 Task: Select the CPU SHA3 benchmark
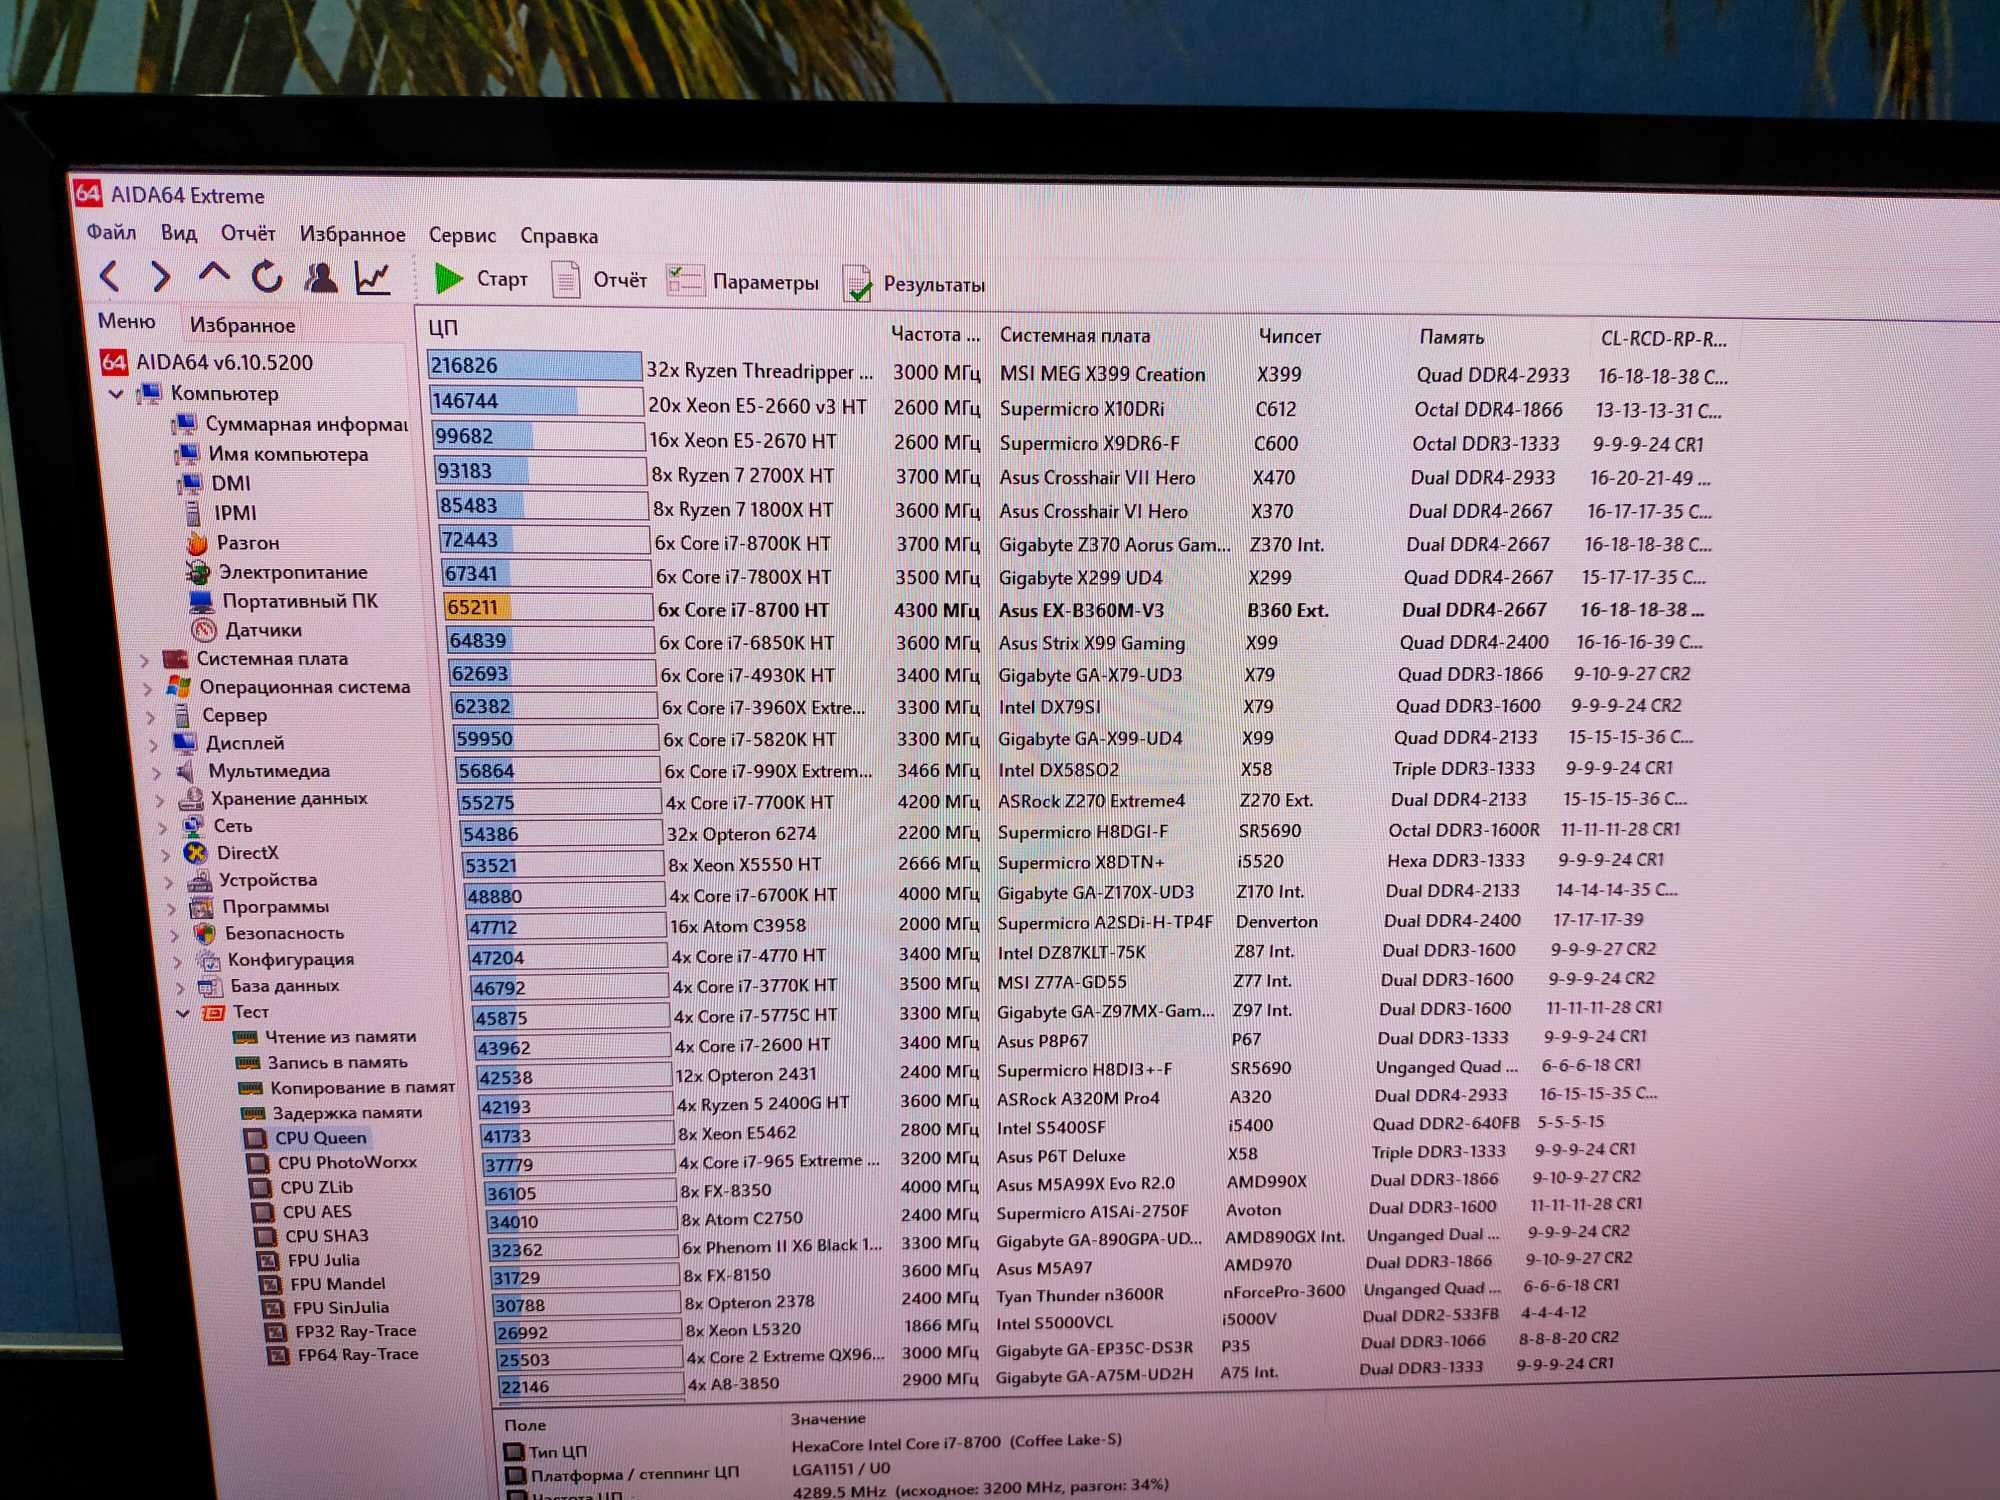click(x=312, y=1236)
